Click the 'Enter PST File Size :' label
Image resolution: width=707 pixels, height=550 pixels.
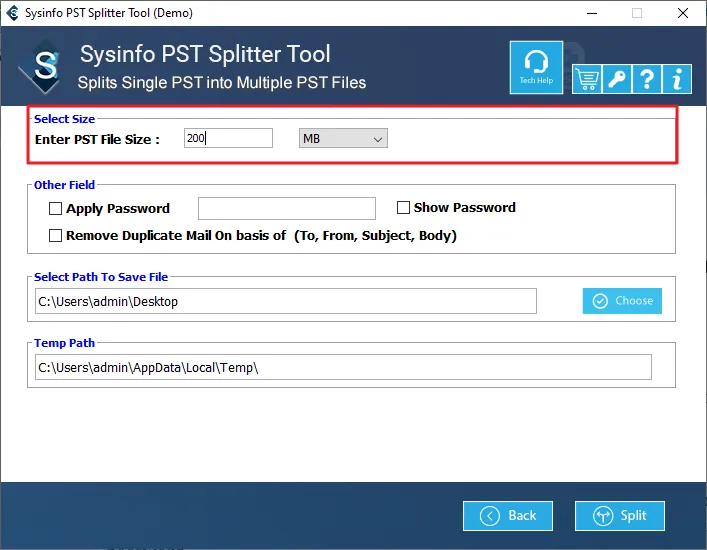pos(97,140)
